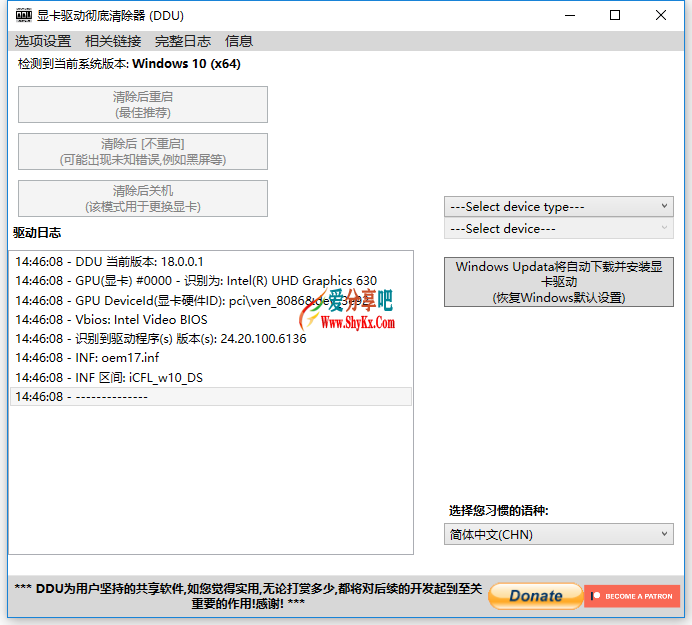The image size is (692, 625).
Task: Minimize the DDU window
Action: [570, 15]
